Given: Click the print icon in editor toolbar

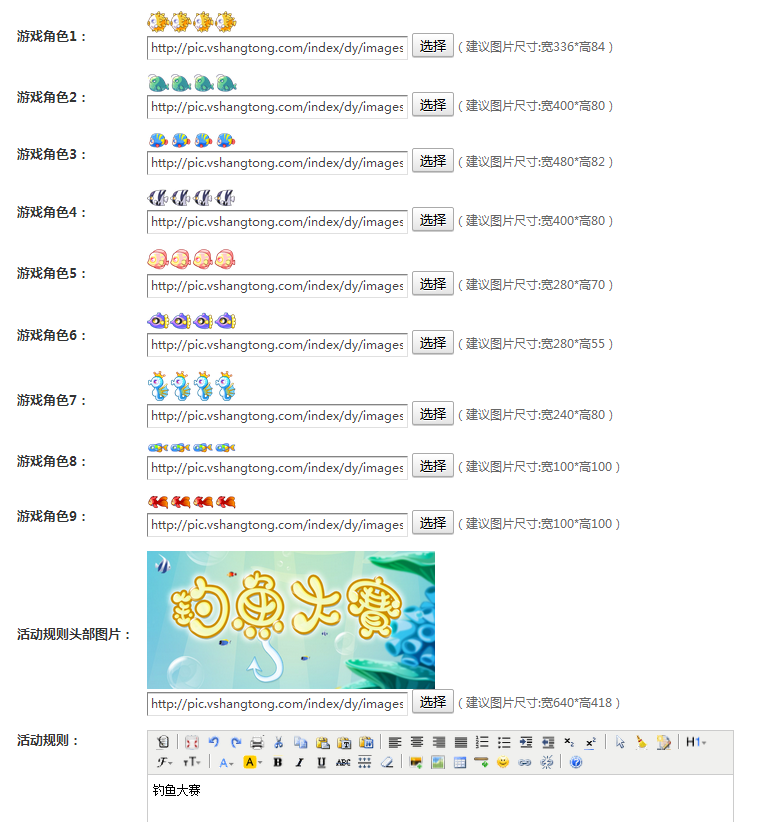Looking at the screenshot, I should [x=257, y=742].
